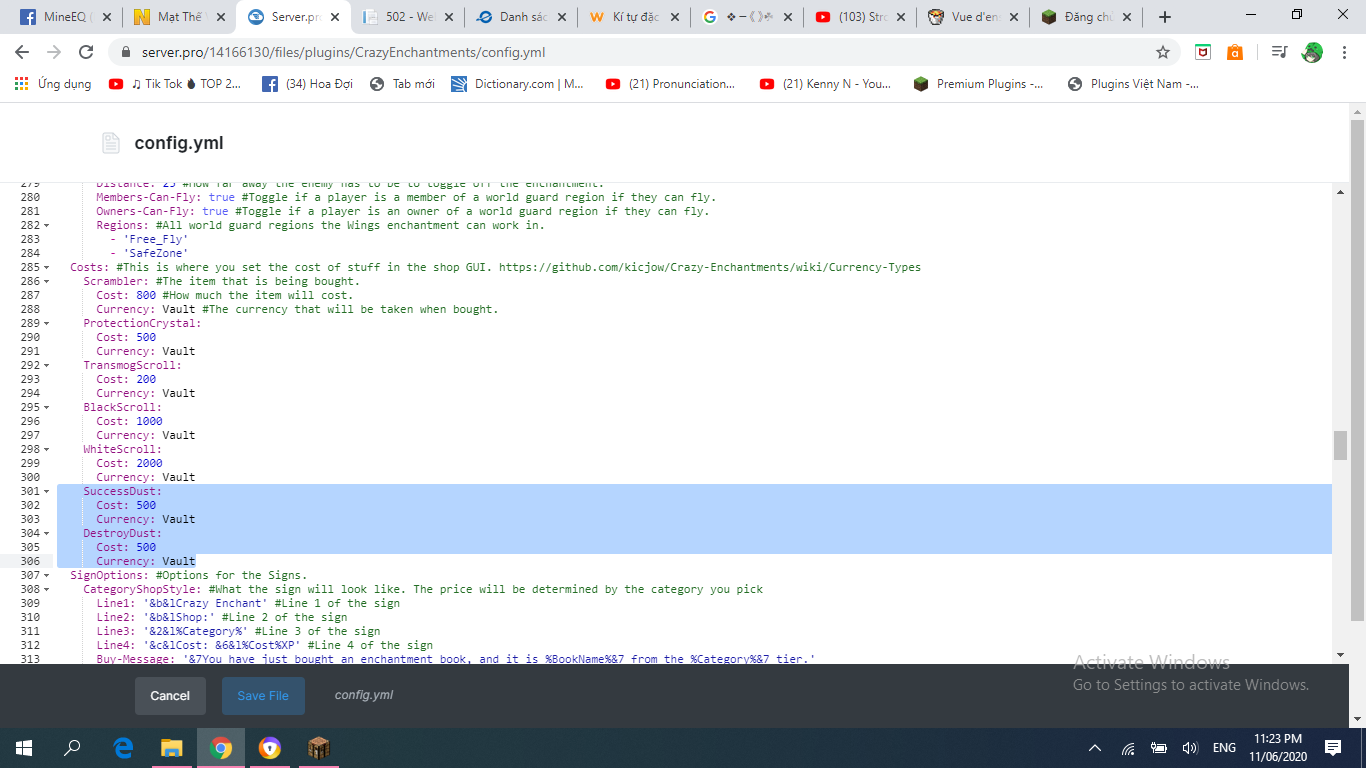Click the editor scrollbar up arrow
The image size is (1366, 768).
pos(1340,190)
